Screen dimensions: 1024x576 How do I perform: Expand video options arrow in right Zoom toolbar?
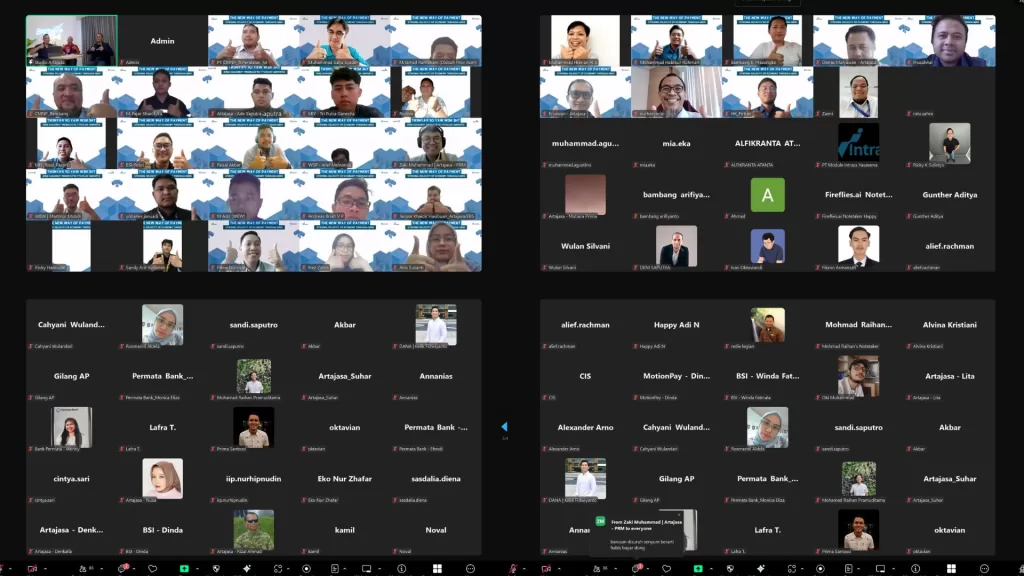(x=560, y=569)
